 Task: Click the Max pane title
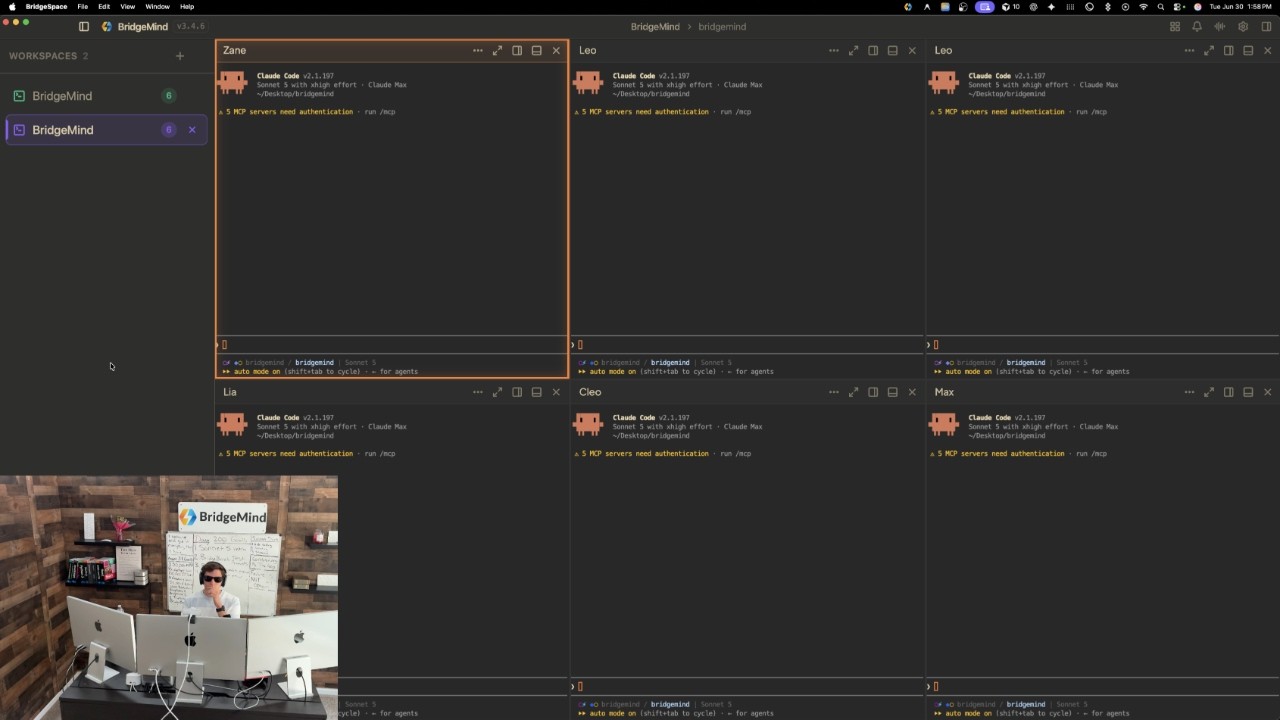(x=944, y=392)
